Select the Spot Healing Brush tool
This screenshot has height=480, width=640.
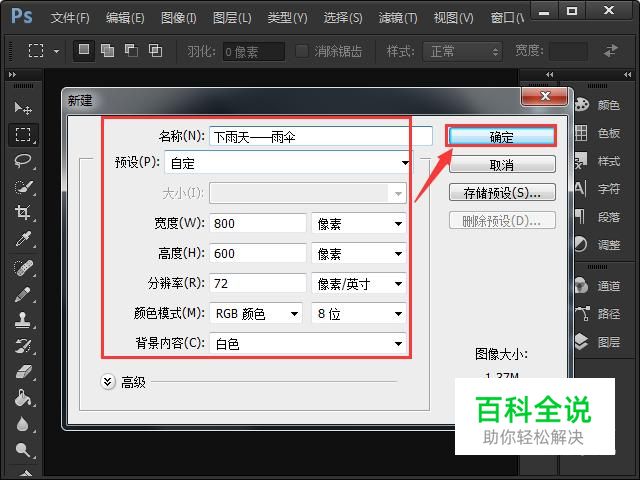tap(23, 268)
